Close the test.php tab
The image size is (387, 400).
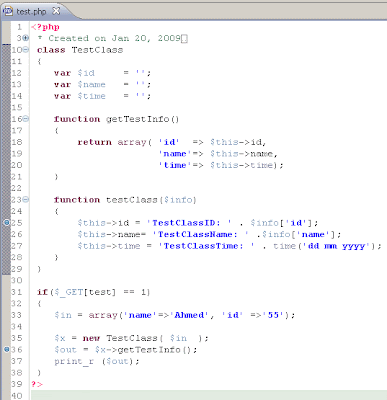coord(56,11)
